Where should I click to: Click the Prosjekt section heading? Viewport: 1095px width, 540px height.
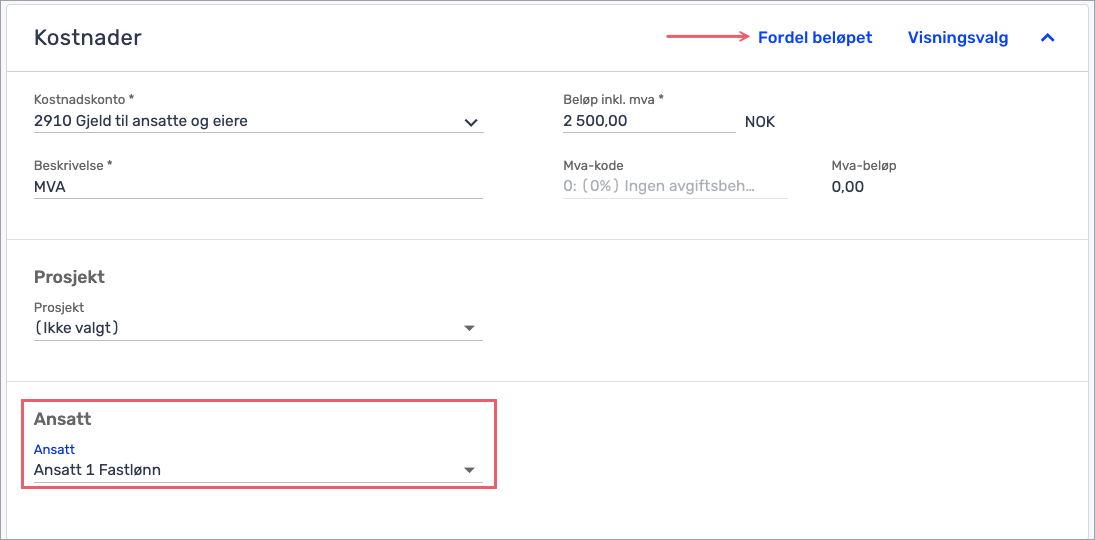click(69, 277)
